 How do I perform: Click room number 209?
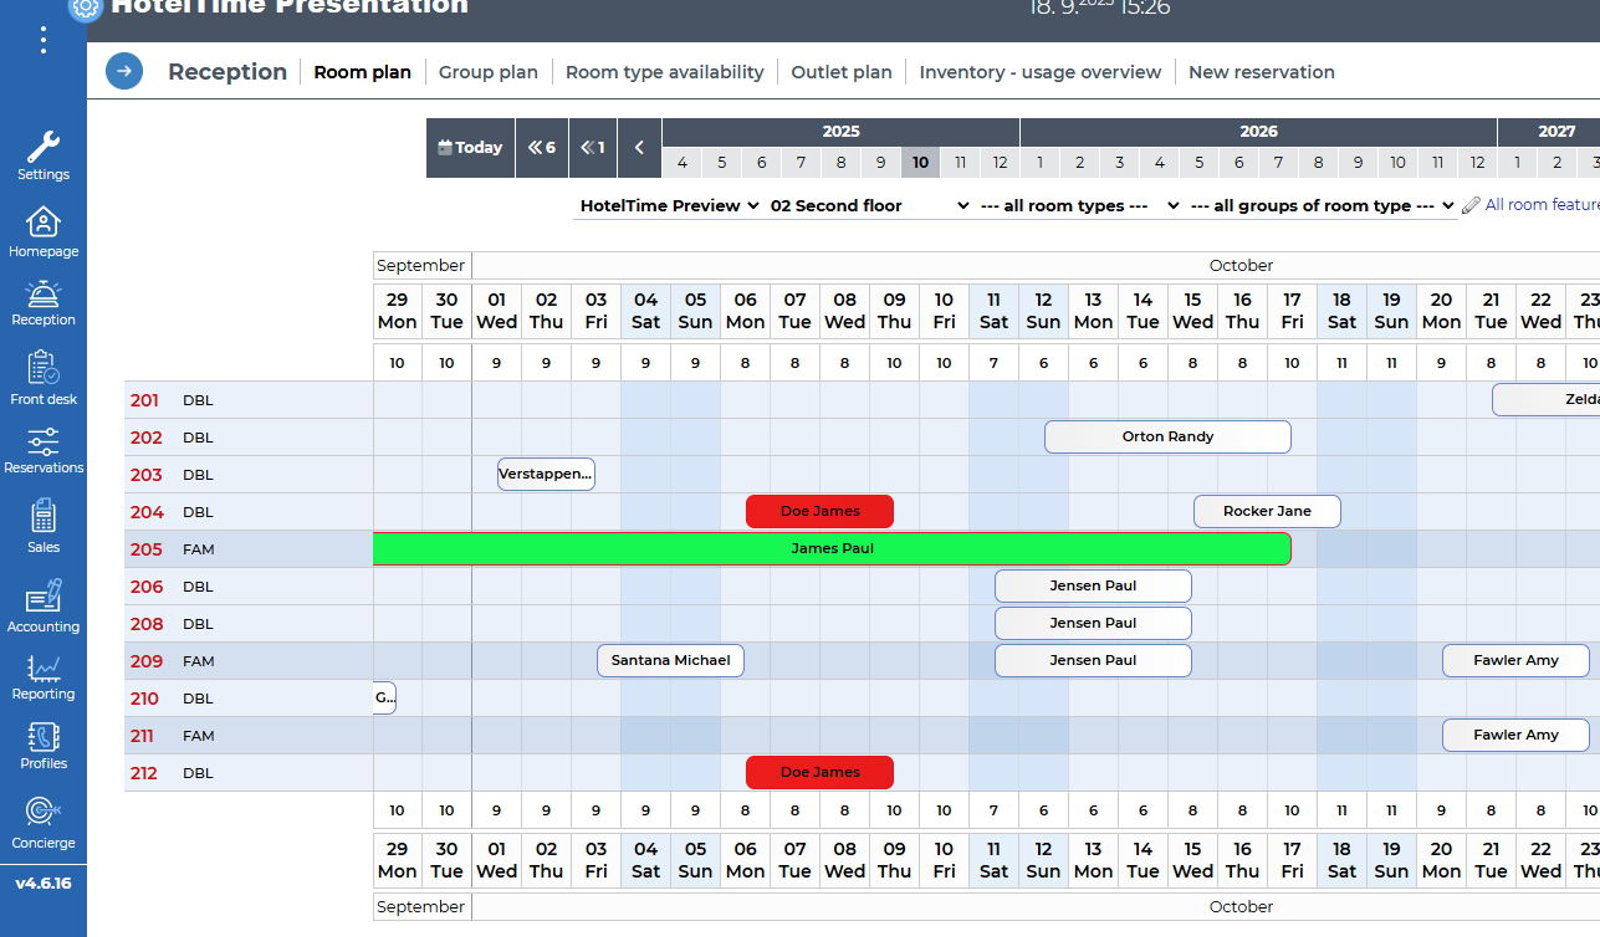[146, 661]
